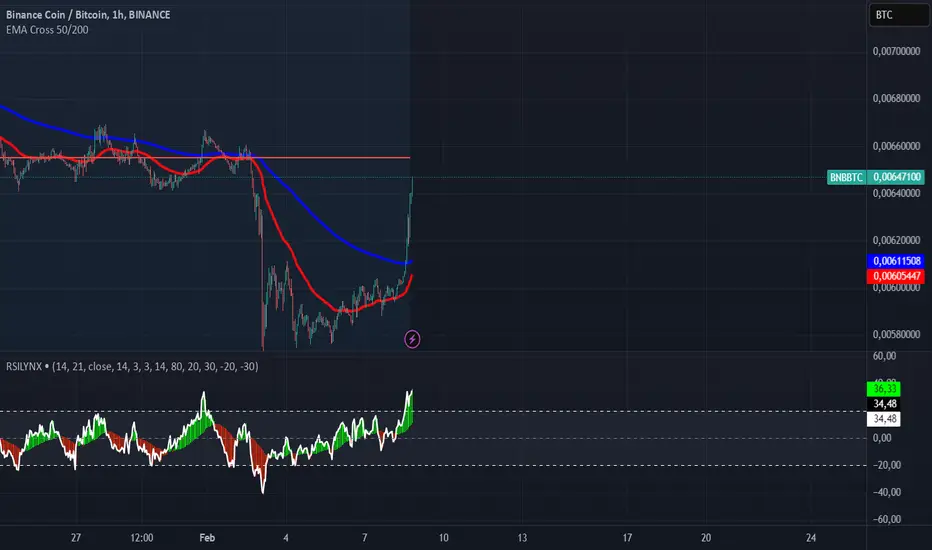This screenshot has height=550, width=932.
Task: Click the 4 date on time axis
Action: (x=286, y=538)
